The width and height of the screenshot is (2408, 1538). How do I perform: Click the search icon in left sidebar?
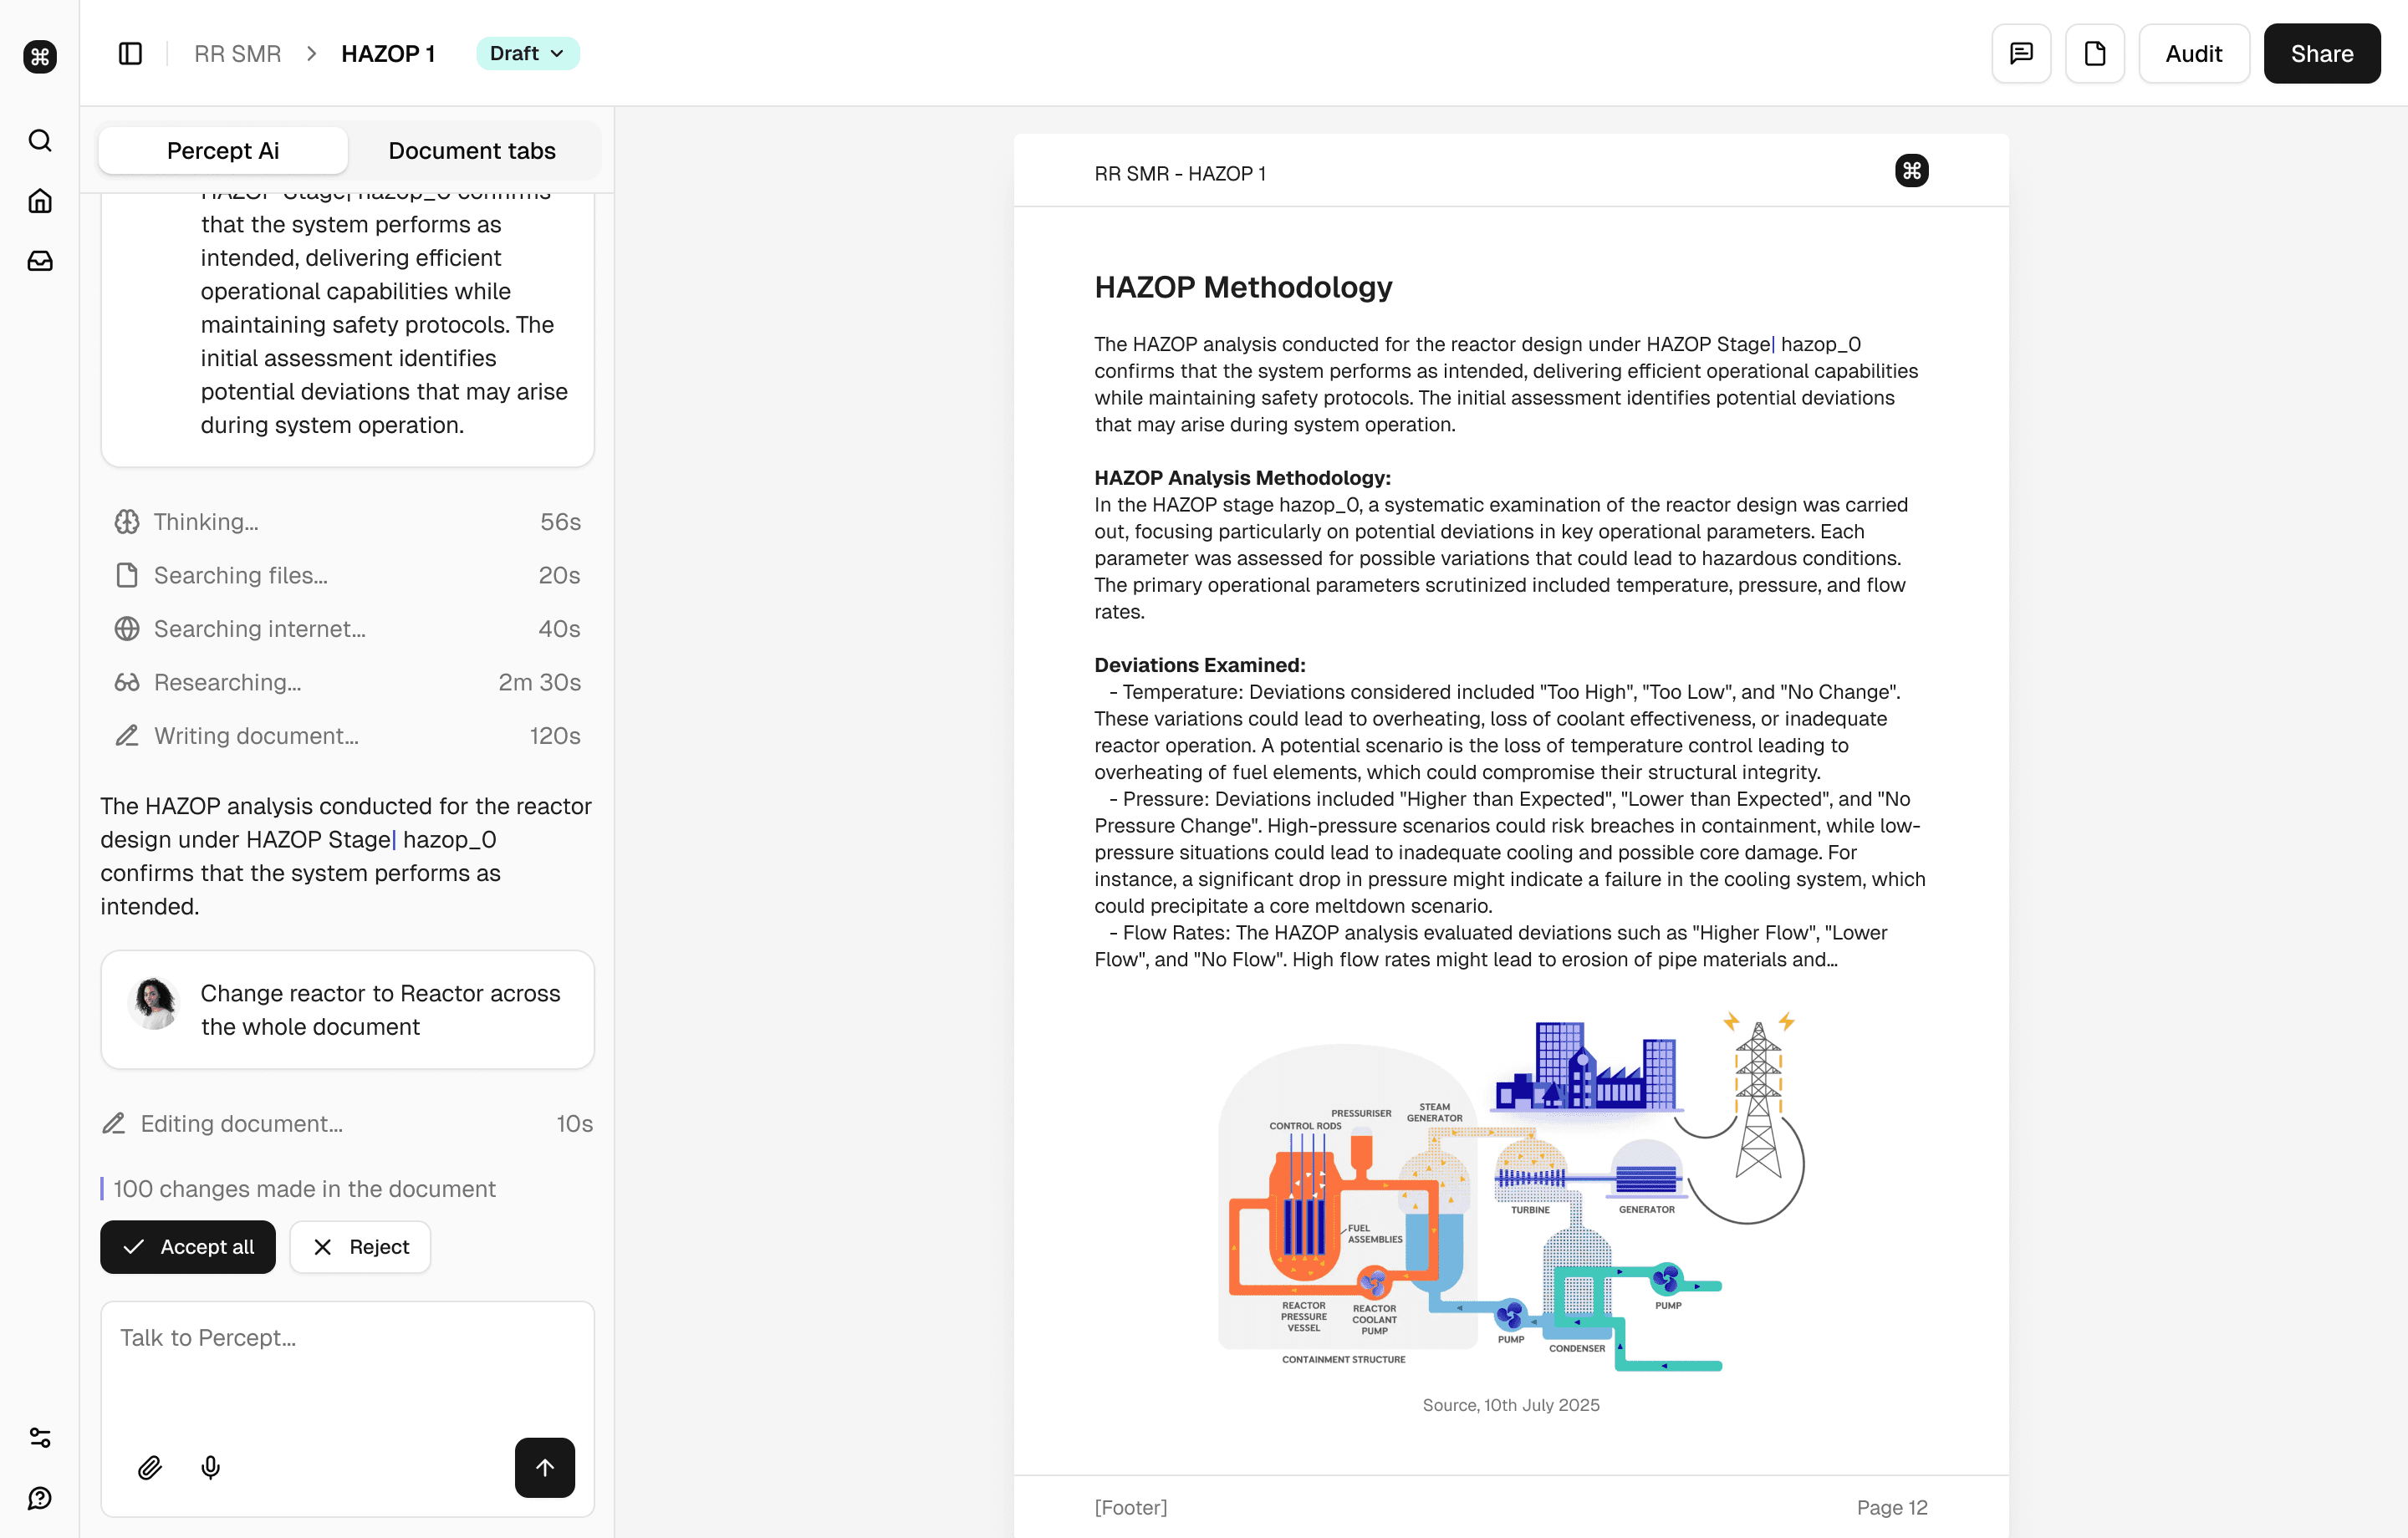click(40, 141)
